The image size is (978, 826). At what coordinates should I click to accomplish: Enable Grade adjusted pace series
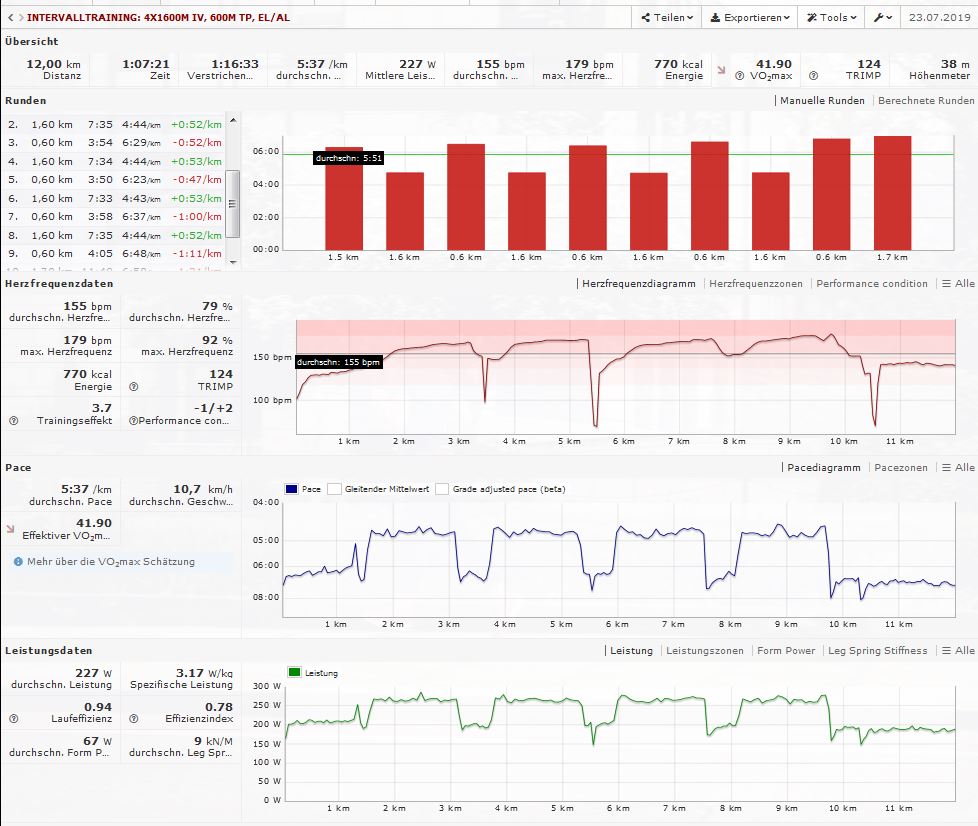point(443,489)
